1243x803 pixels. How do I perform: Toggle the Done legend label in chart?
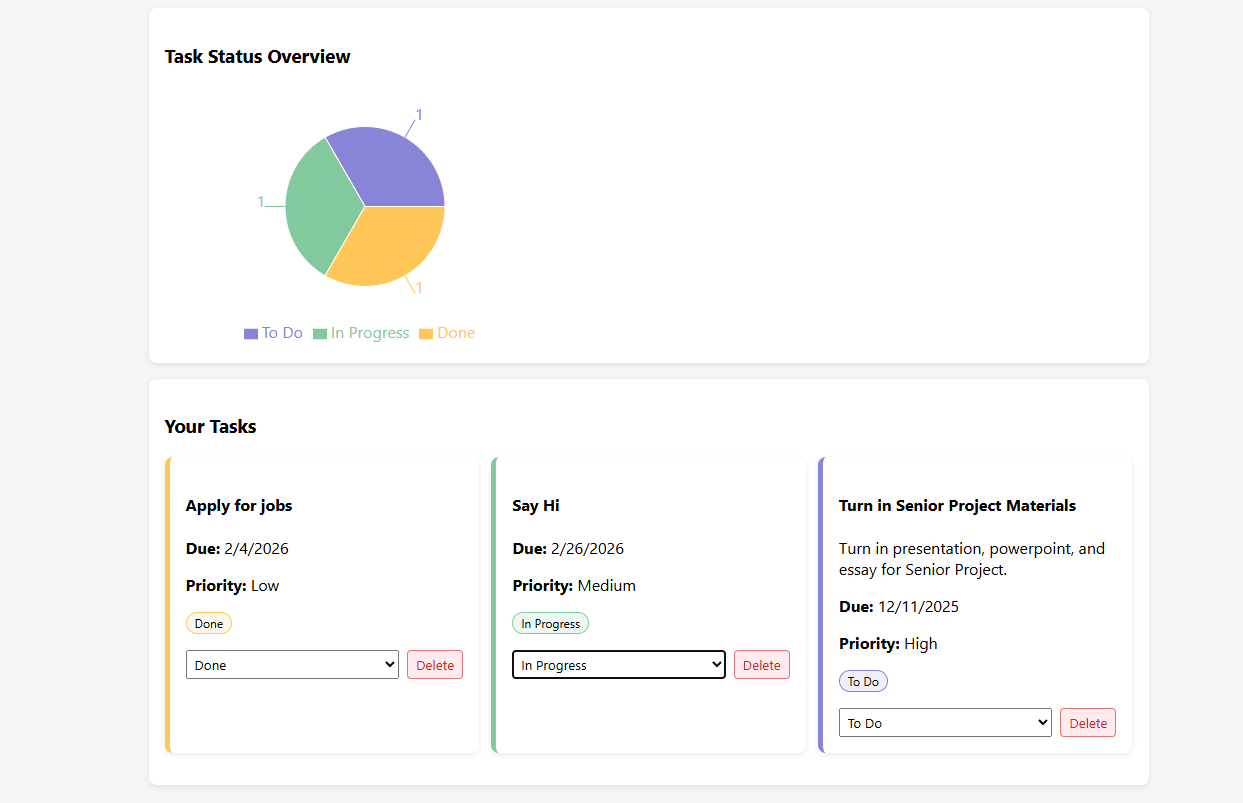(x=456, y=333)
